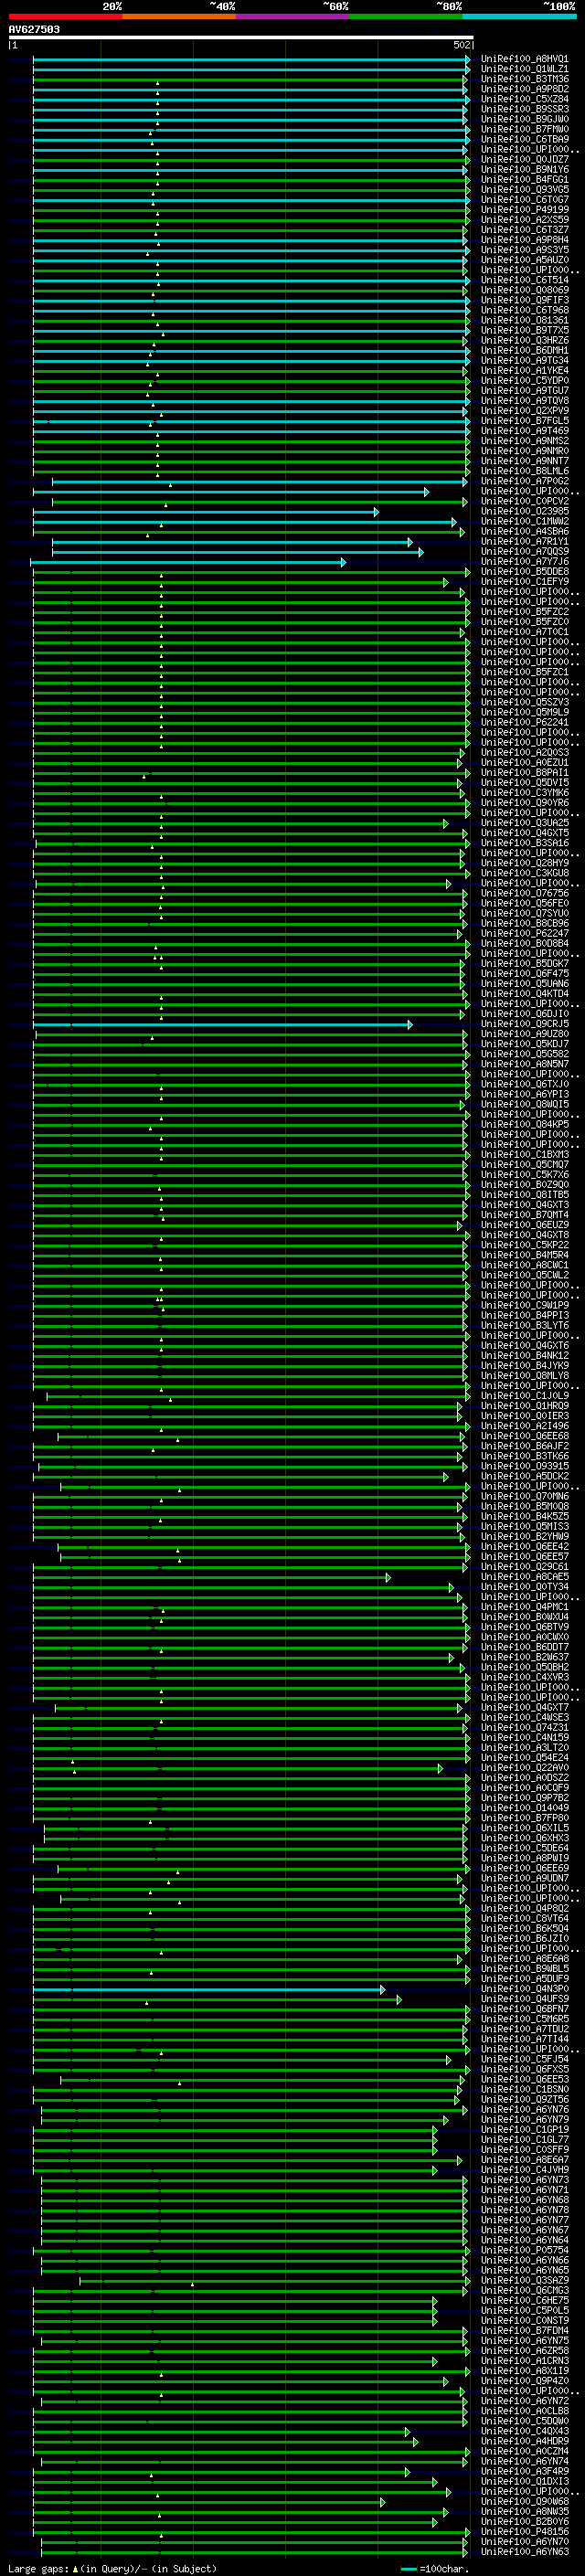Click the UniRef100_A1YKE4 label
This screenshot has width=585, height=2576.
[525, 370]
